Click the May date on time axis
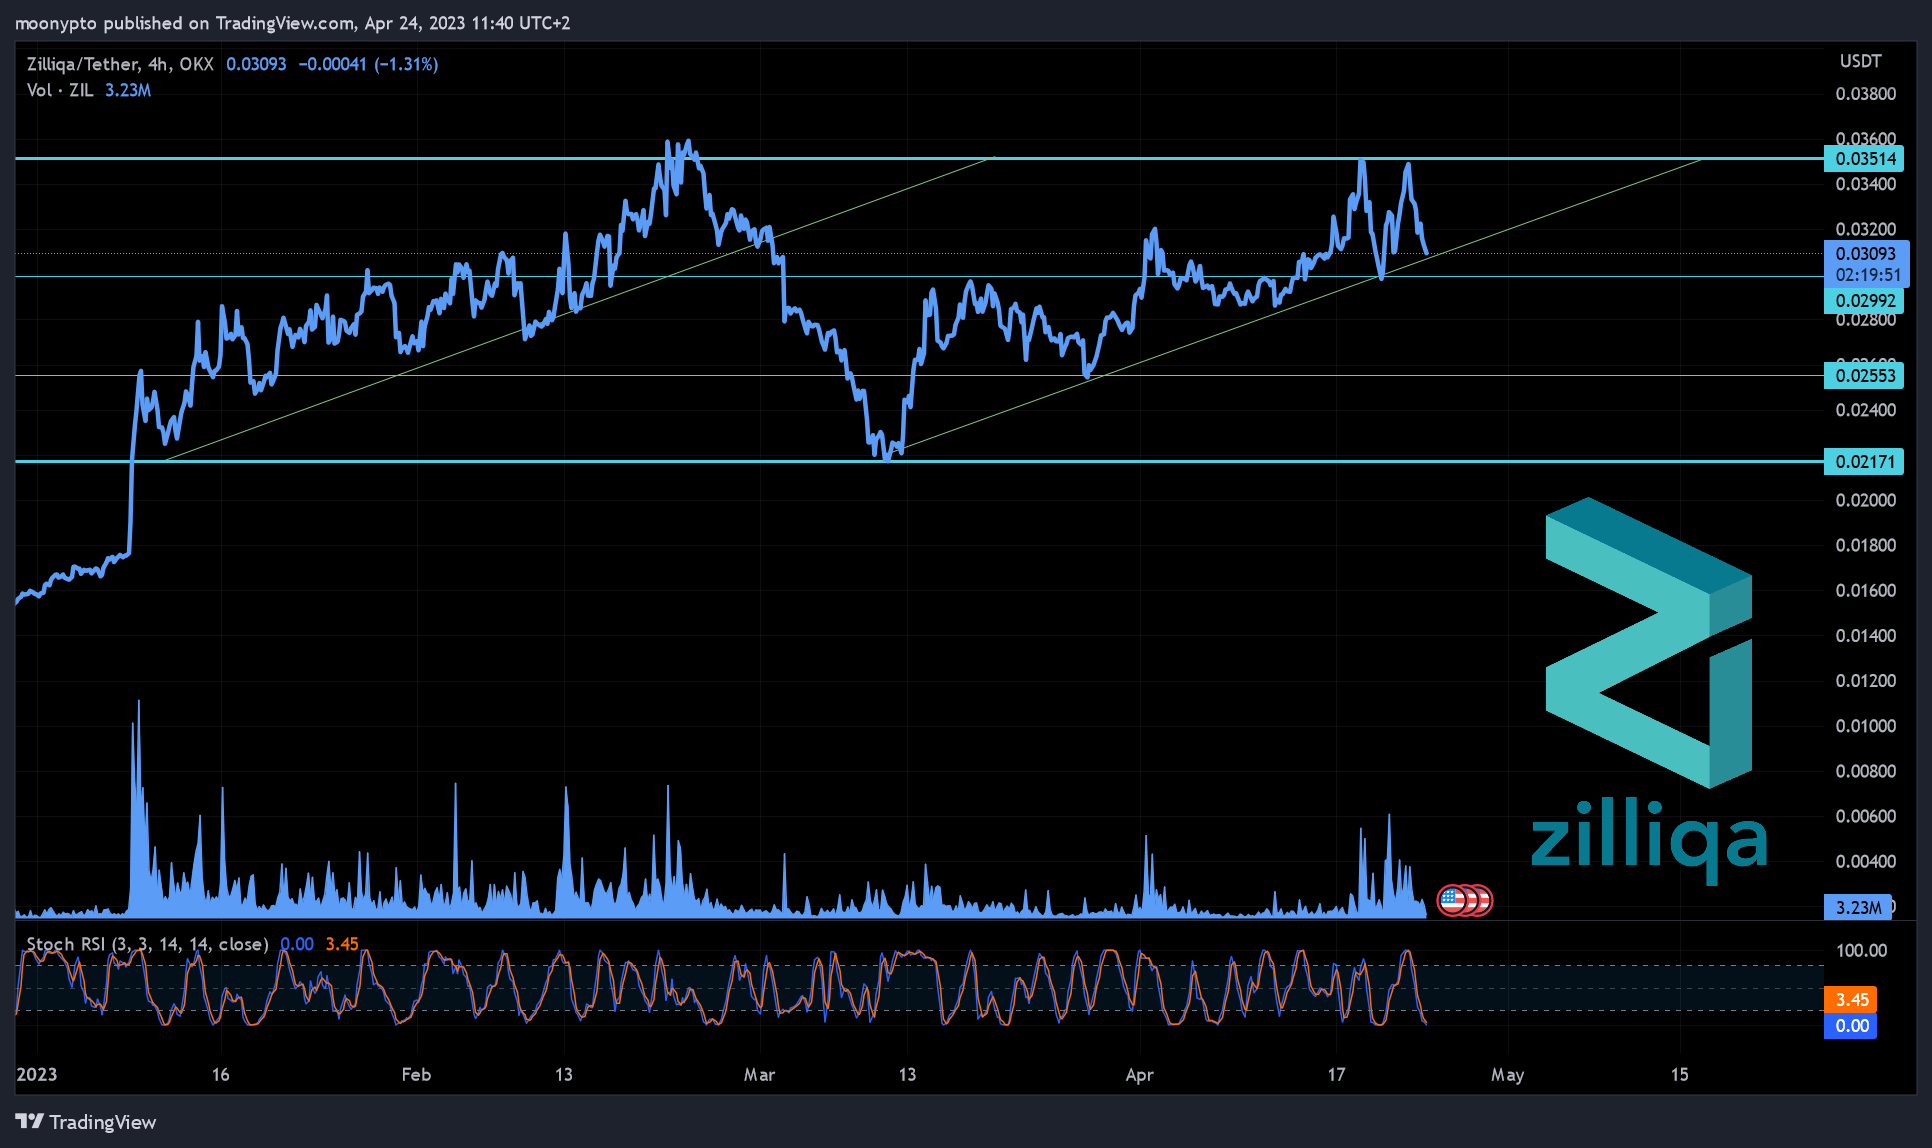 pyautogui.click(x=1507, y=1074)
